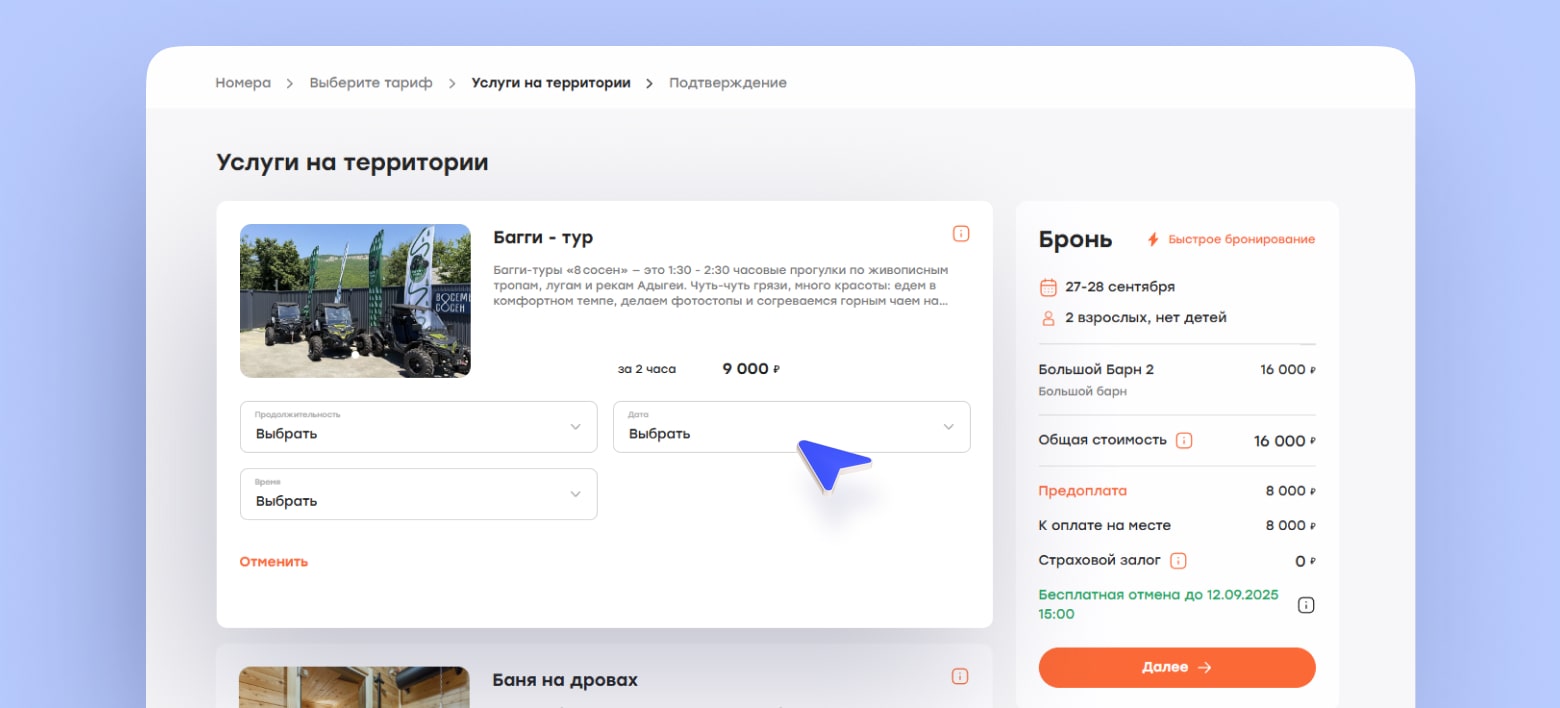Open info icon on Багги - тур card
The image size is (1560, 708).
[960, 234]
